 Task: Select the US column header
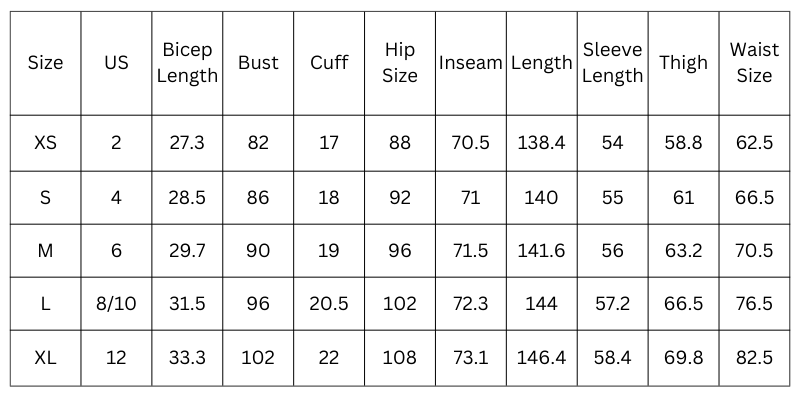(x=116, y=63)
